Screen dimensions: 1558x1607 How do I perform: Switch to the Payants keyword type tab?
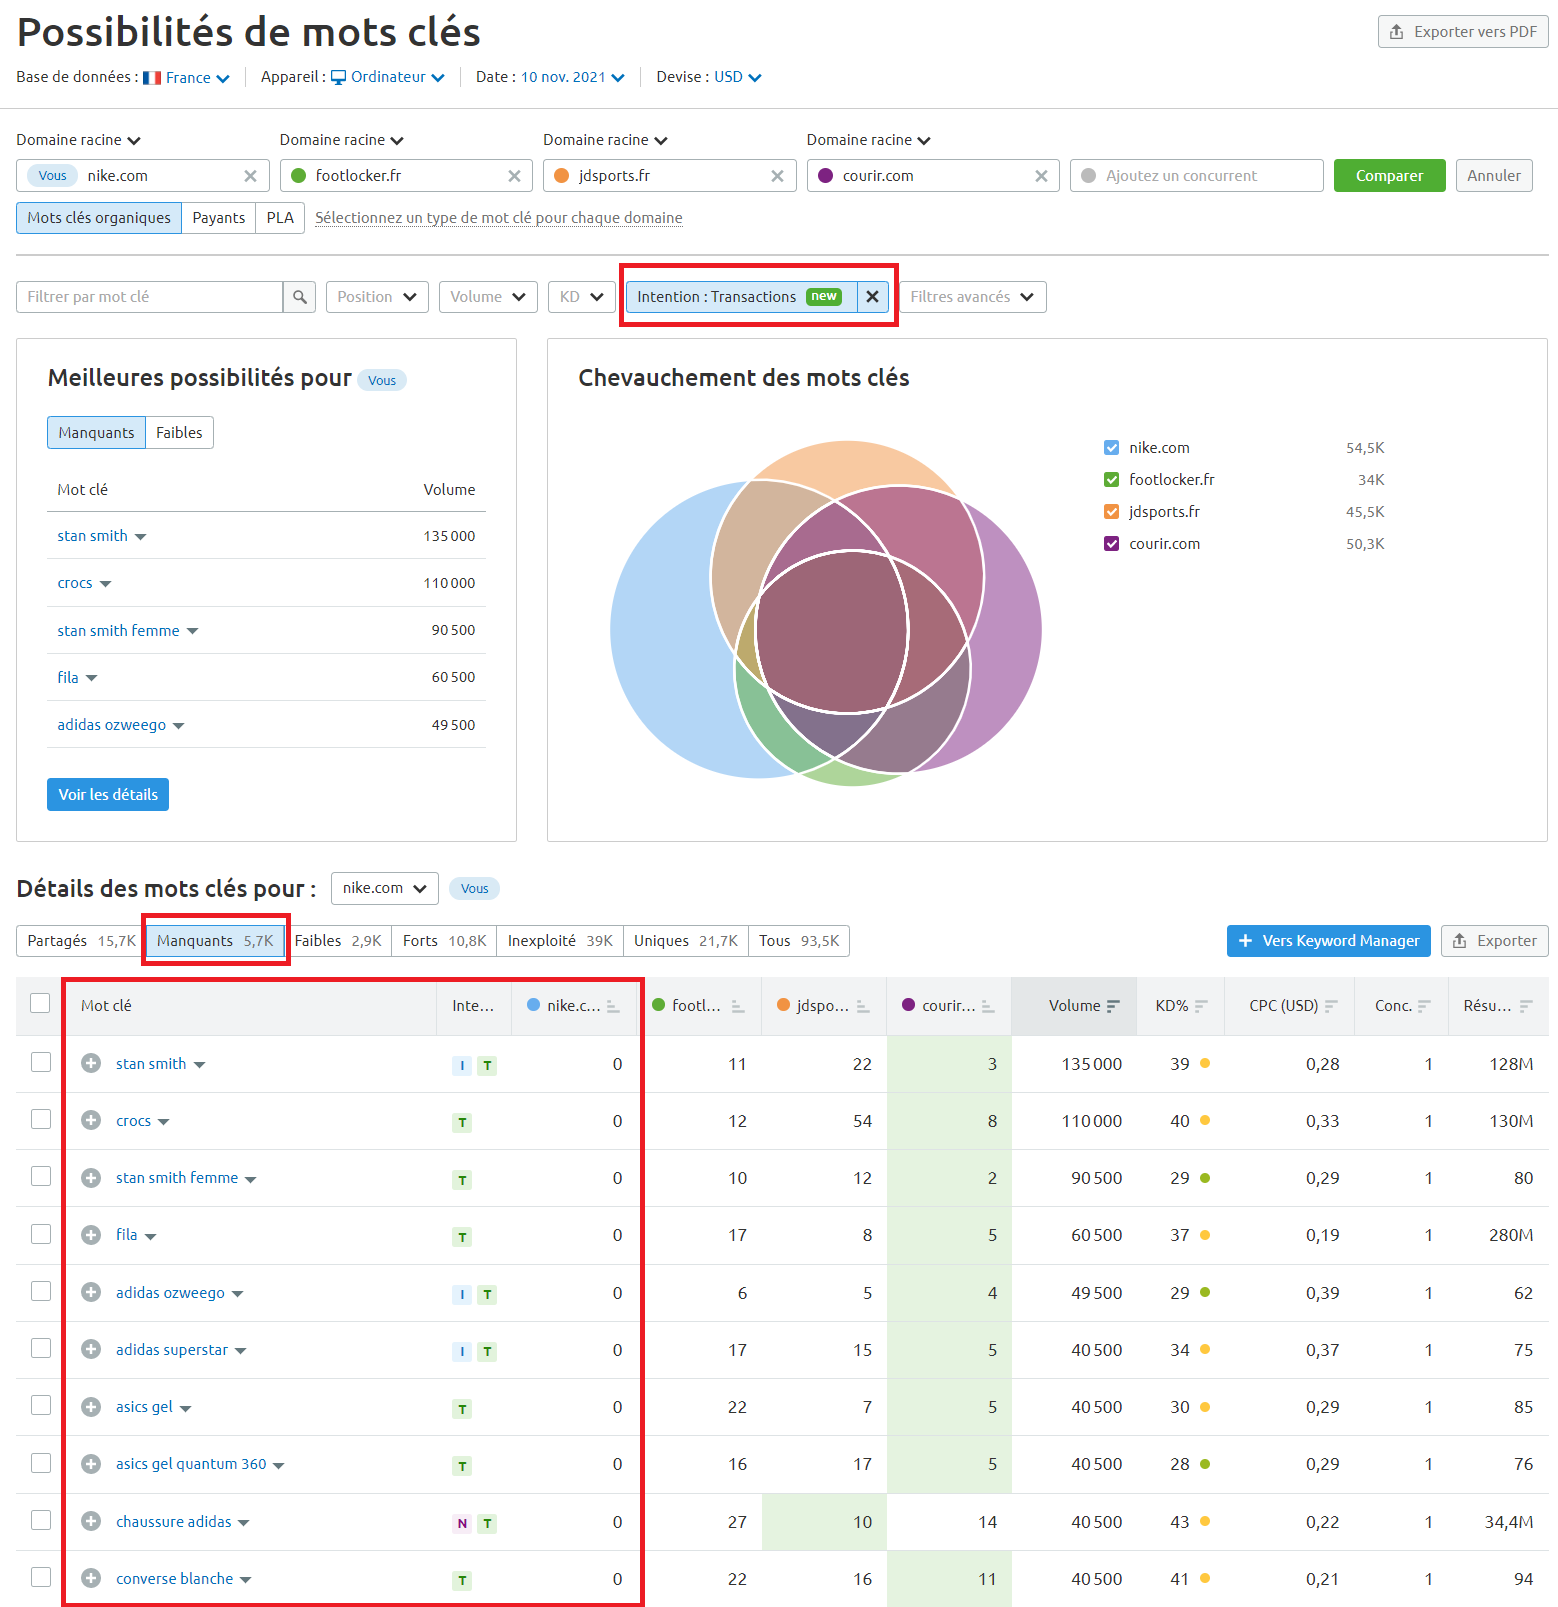point(218,218)
